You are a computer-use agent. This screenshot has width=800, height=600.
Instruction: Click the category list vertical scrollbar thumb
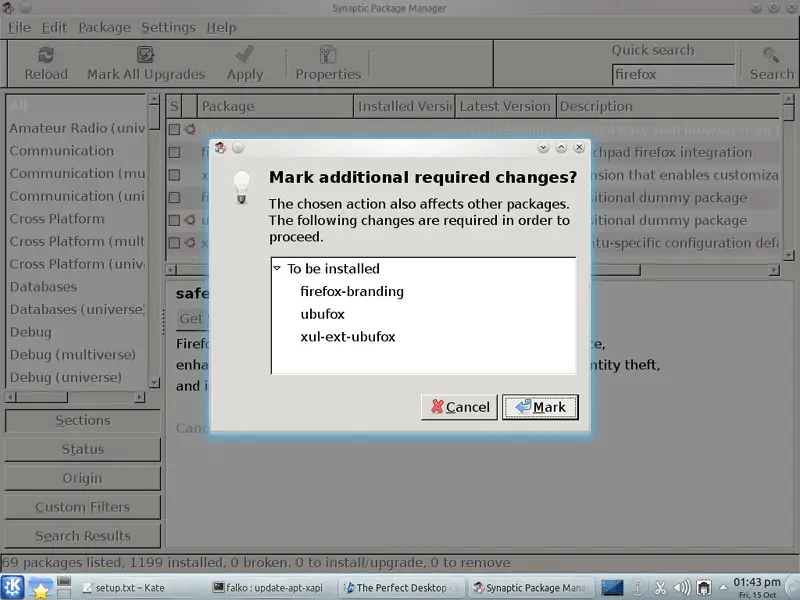(154, 118)
